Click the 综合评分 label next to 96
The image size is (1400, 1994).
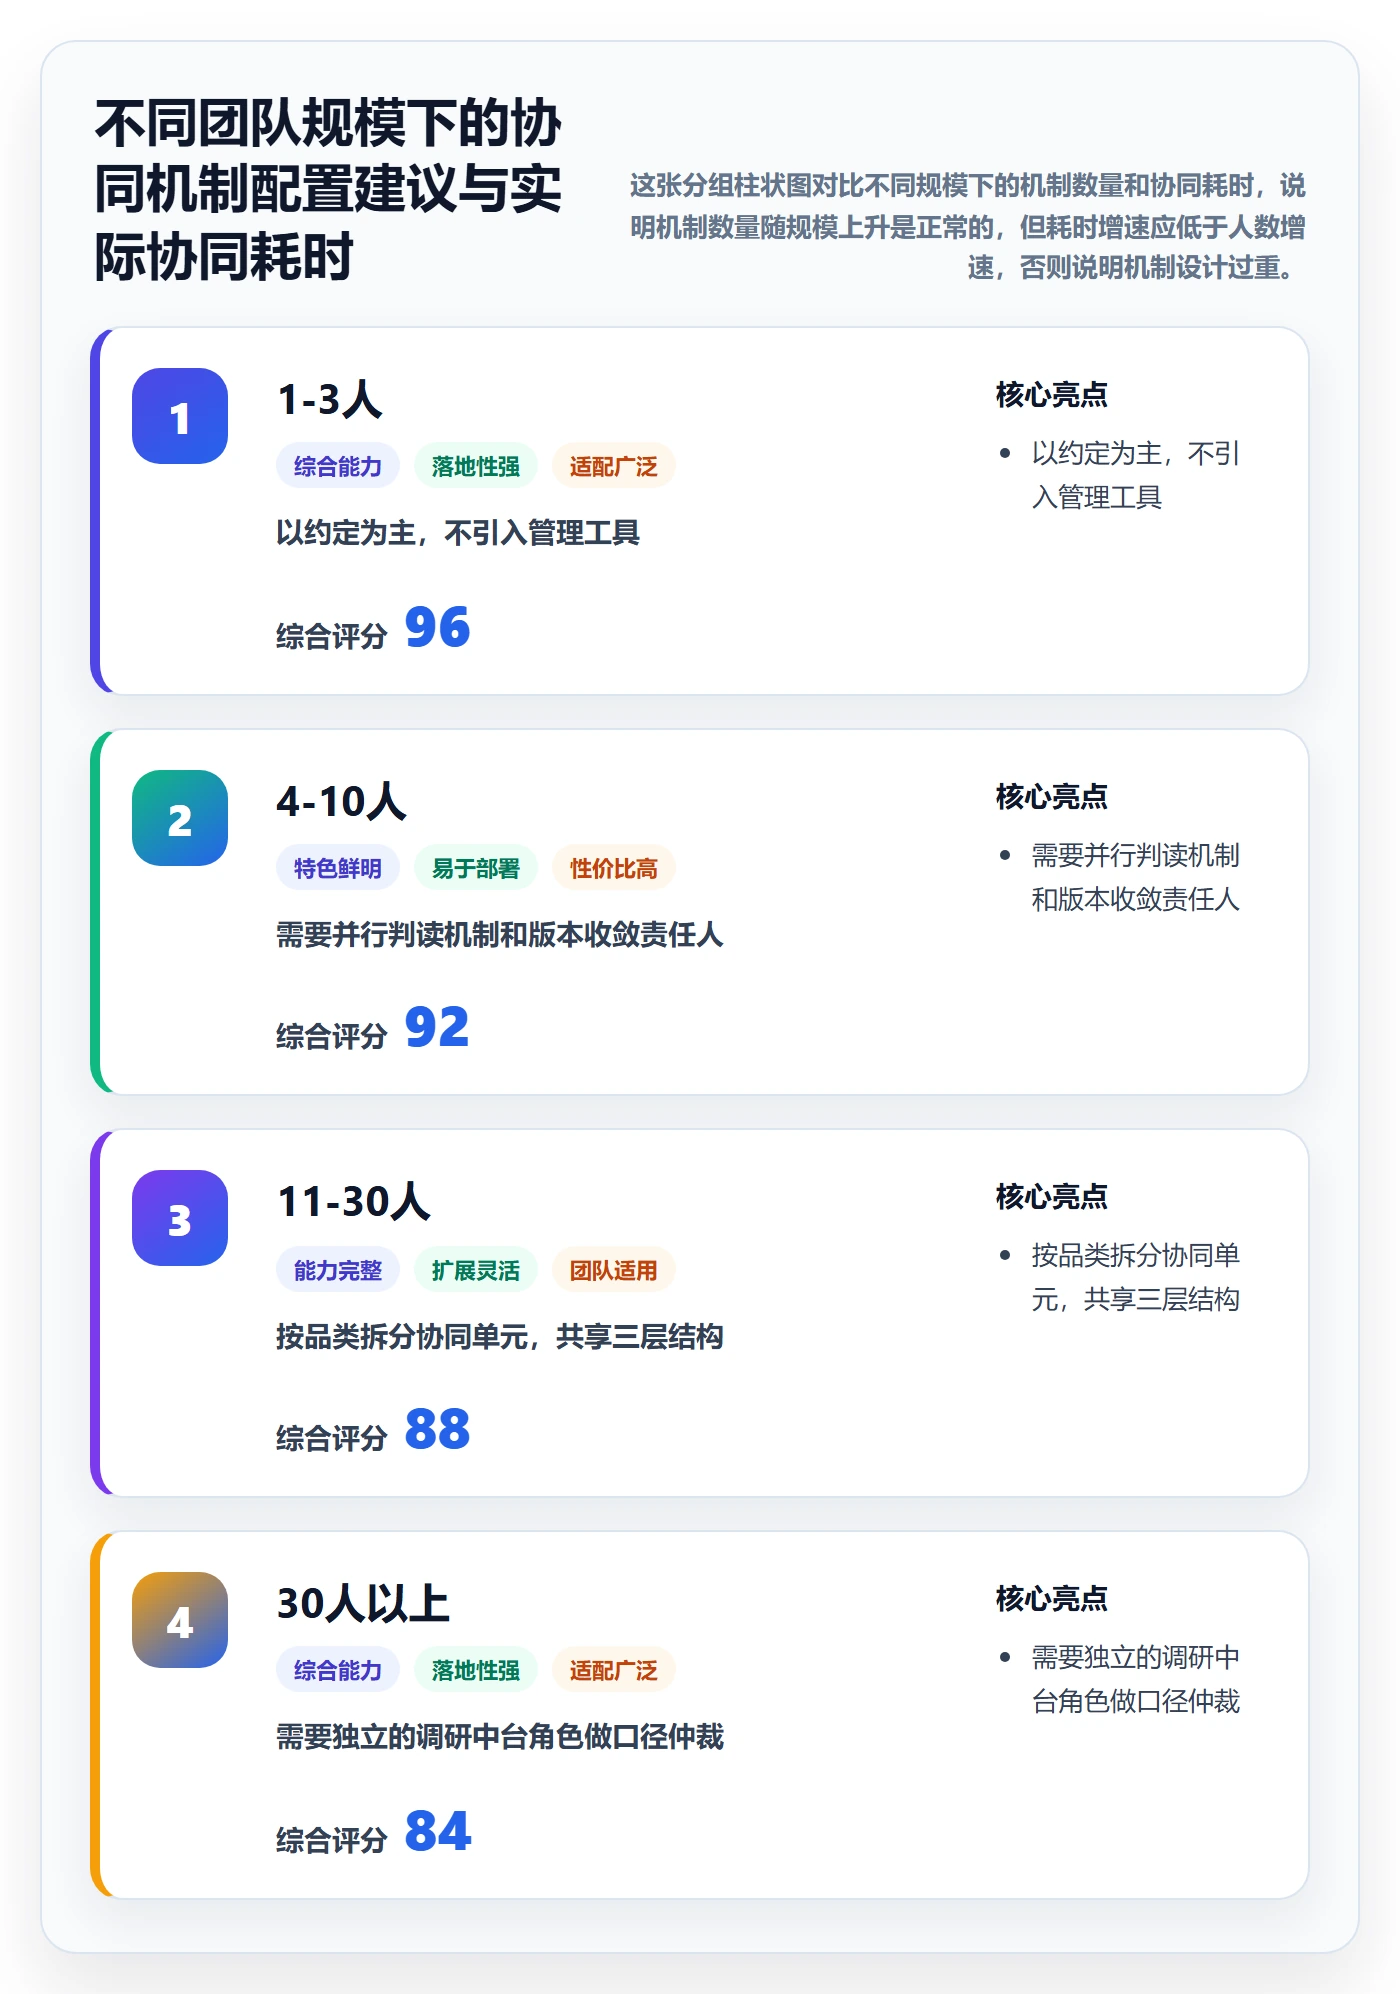(332, 636)
